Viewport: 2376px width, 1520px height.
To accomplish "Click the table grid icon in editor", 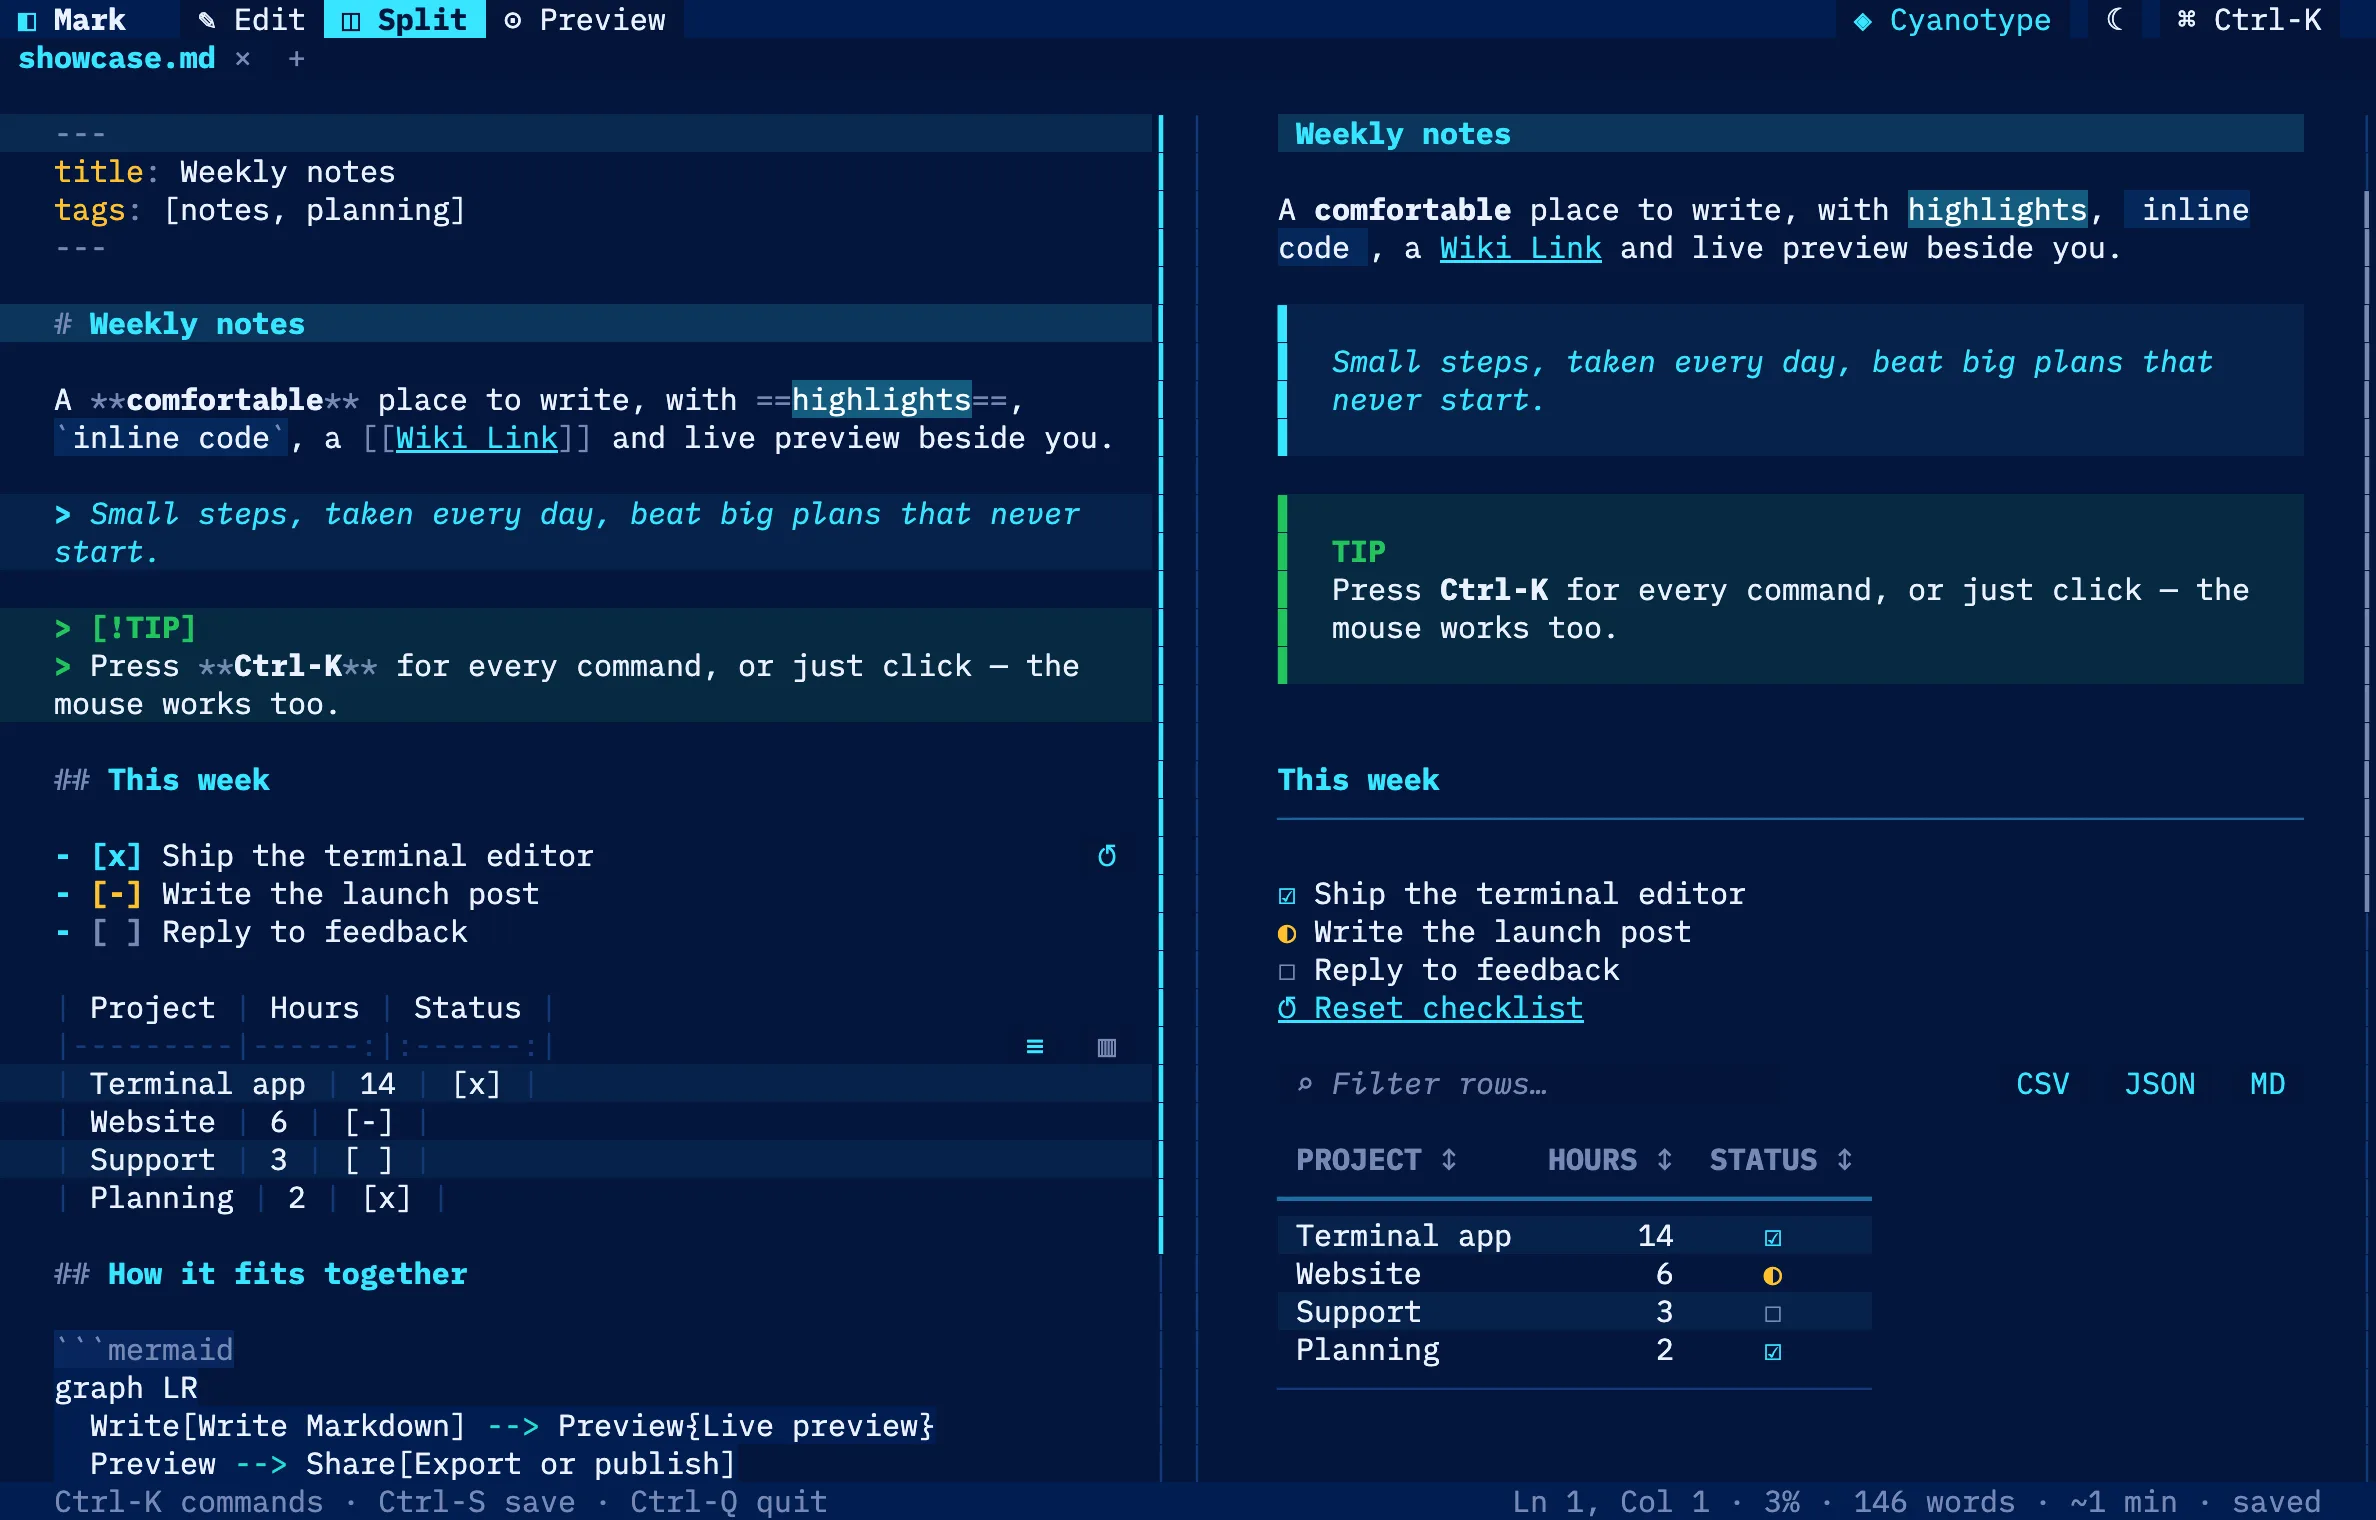I will coord(1107,1046).
